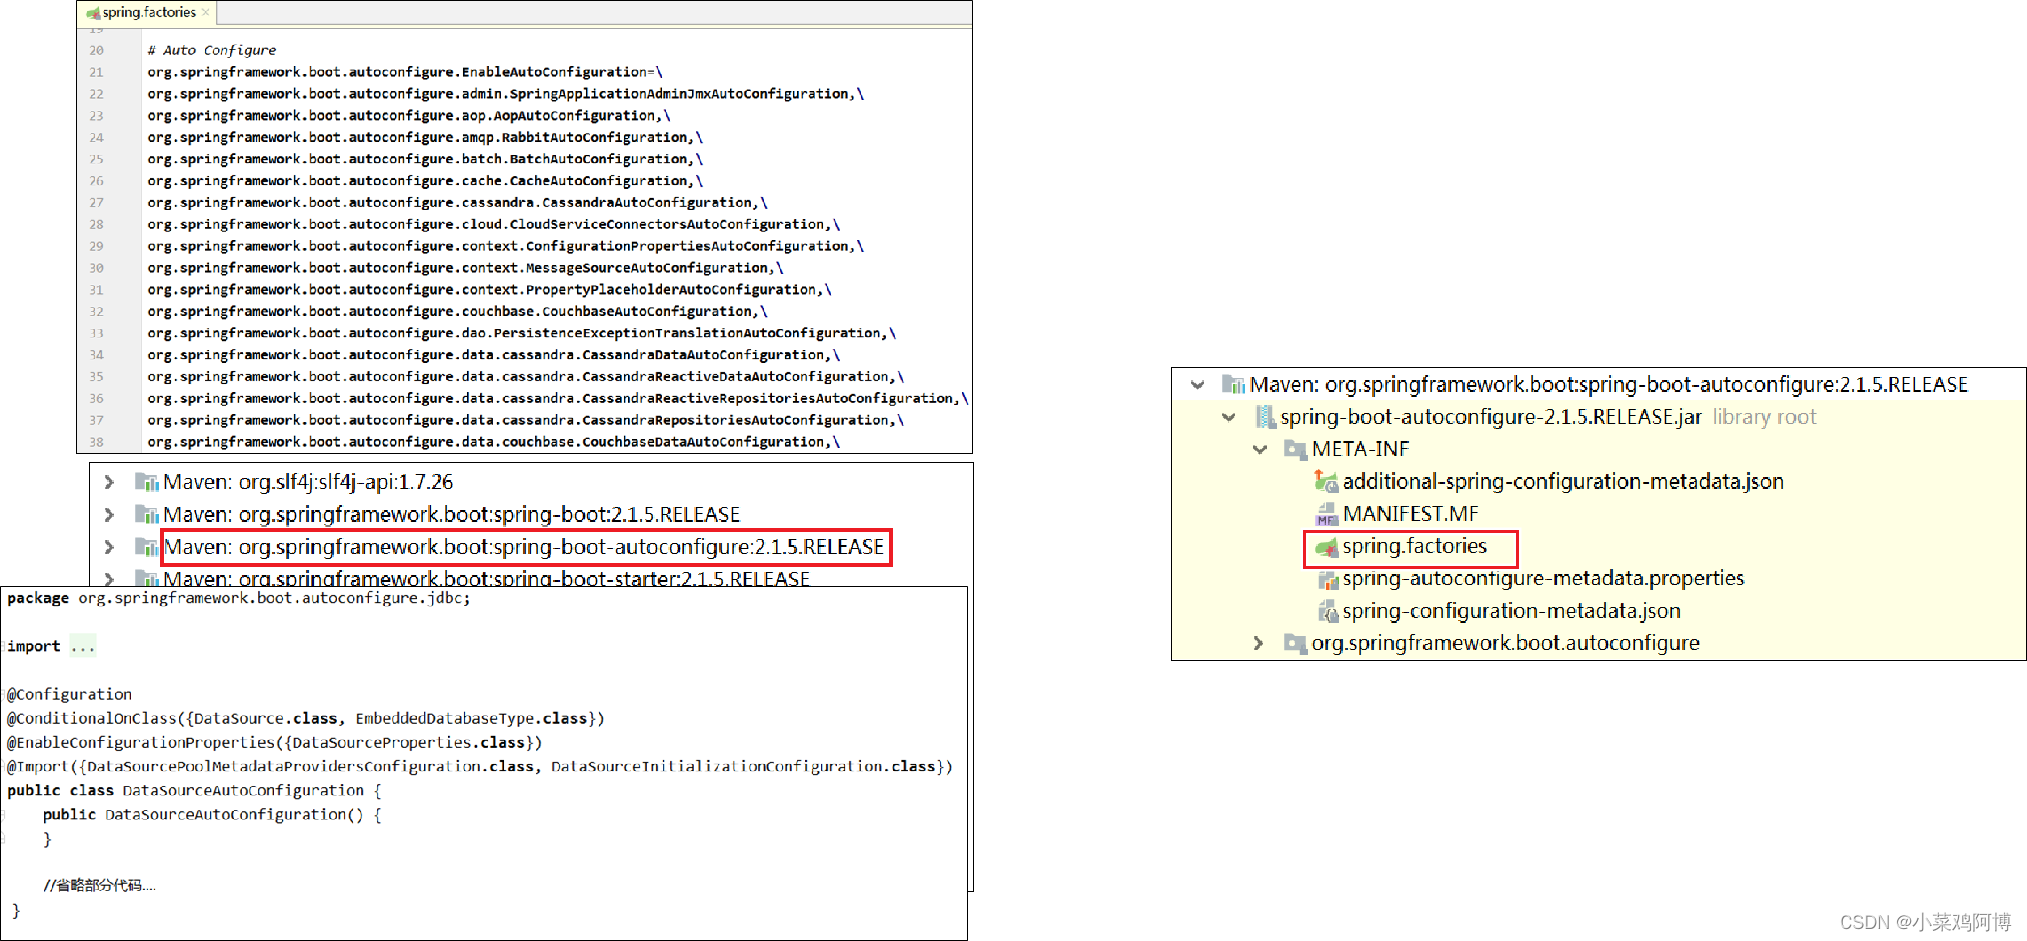
Task: Click the spring.factories leaf icon in tree
Action: coord(1326,547)
